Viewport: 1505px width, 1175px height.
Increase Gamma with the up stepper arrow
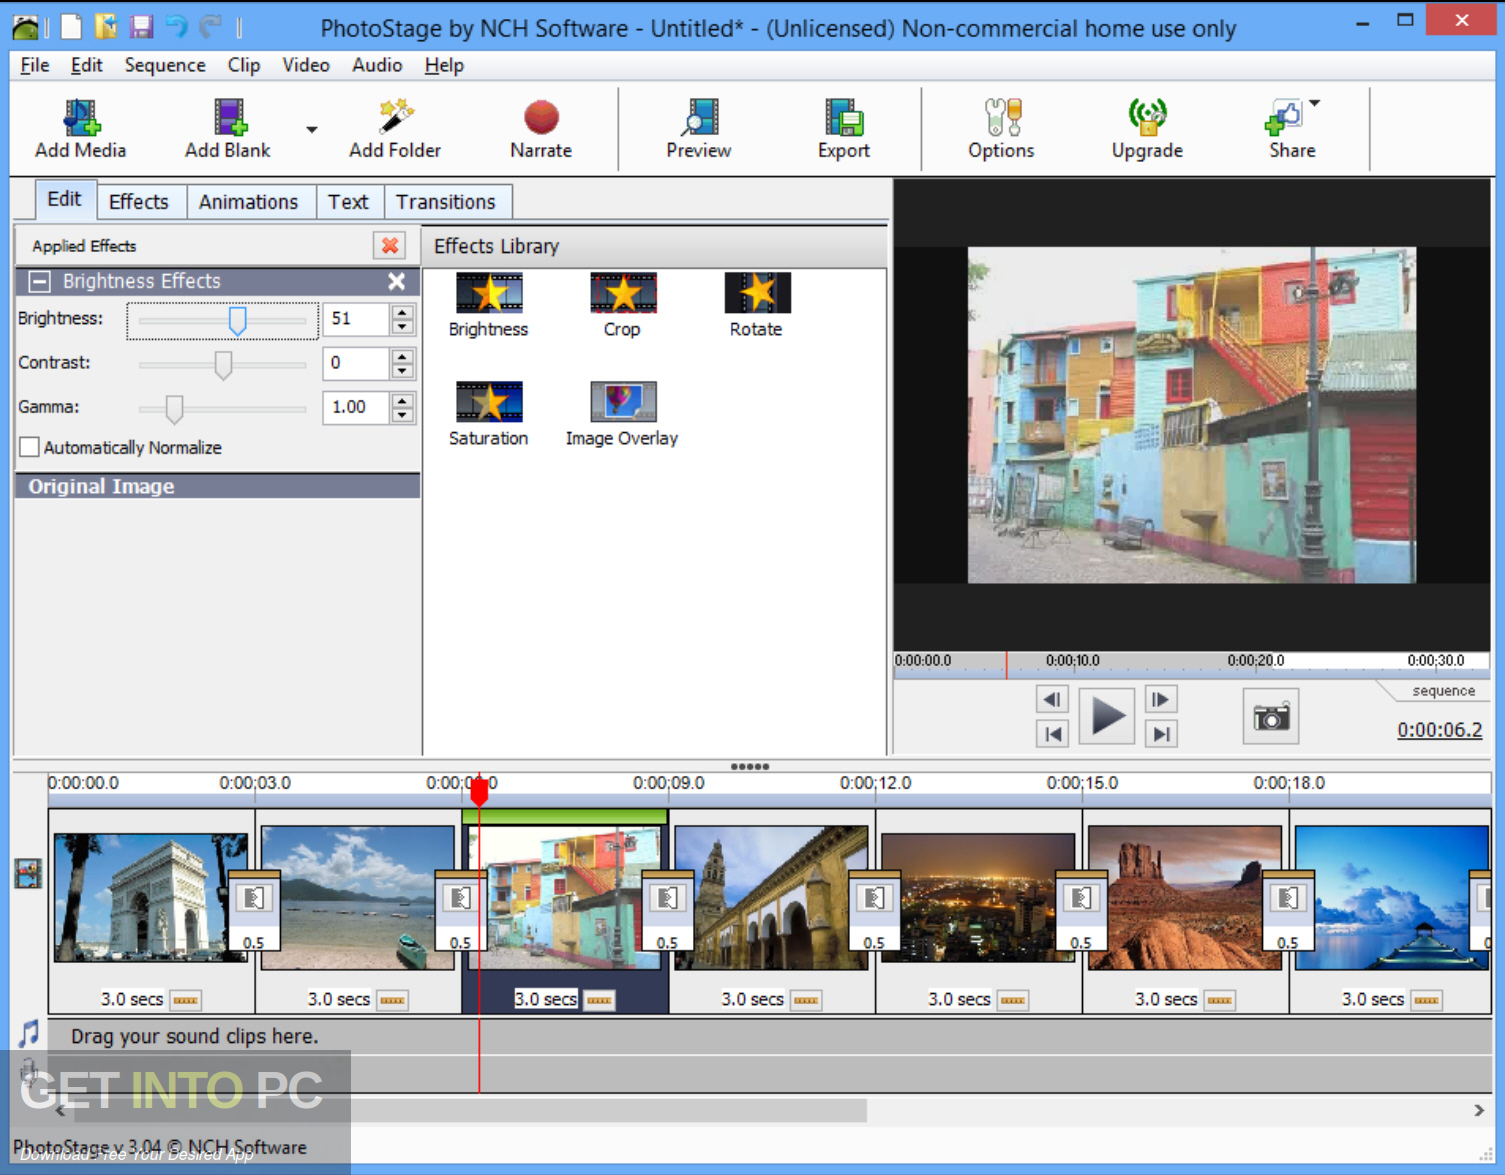click(402, 400)
